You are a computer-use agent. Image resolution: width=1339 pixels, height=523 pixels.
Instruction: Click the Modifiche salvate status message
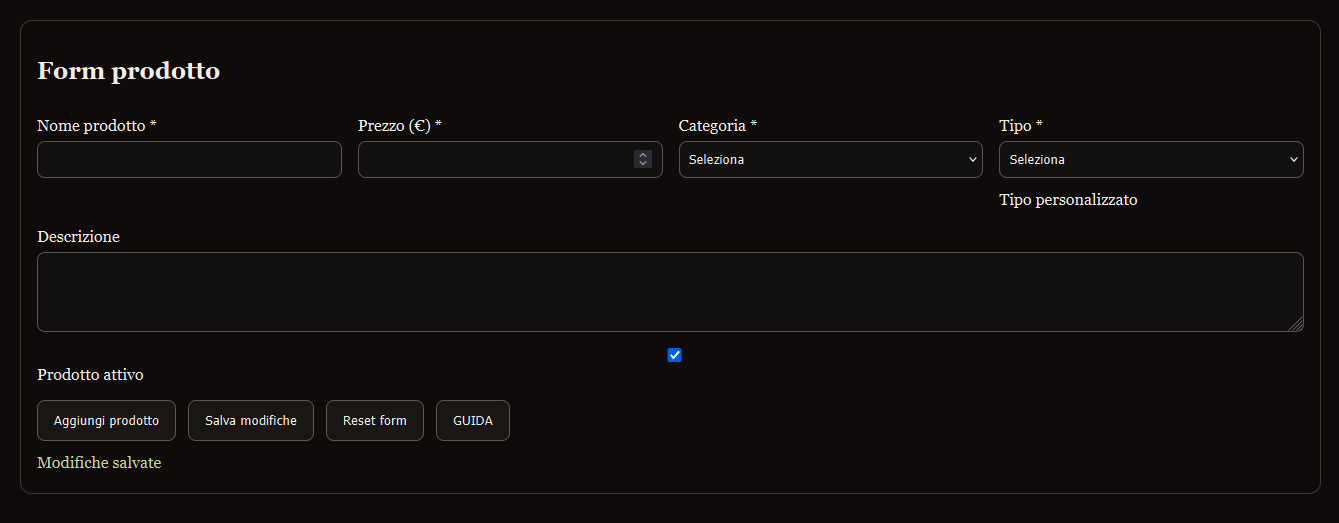[x=99, y=463]
